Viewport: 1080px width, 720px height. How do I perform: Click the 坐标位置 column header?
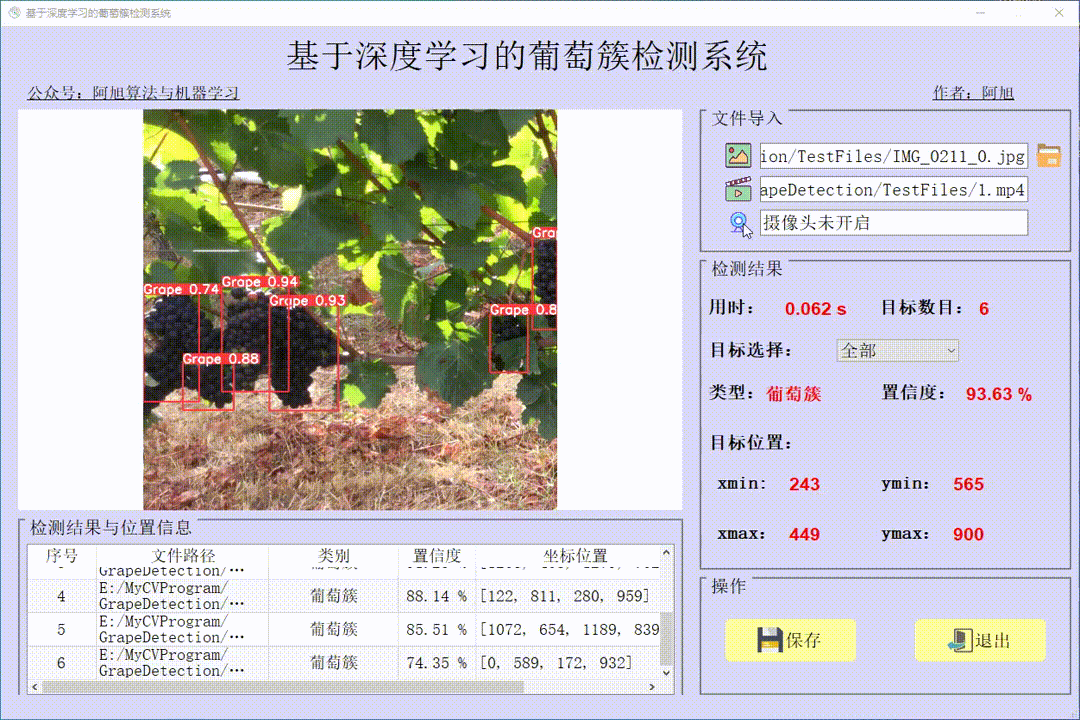[x=574, y=555]
